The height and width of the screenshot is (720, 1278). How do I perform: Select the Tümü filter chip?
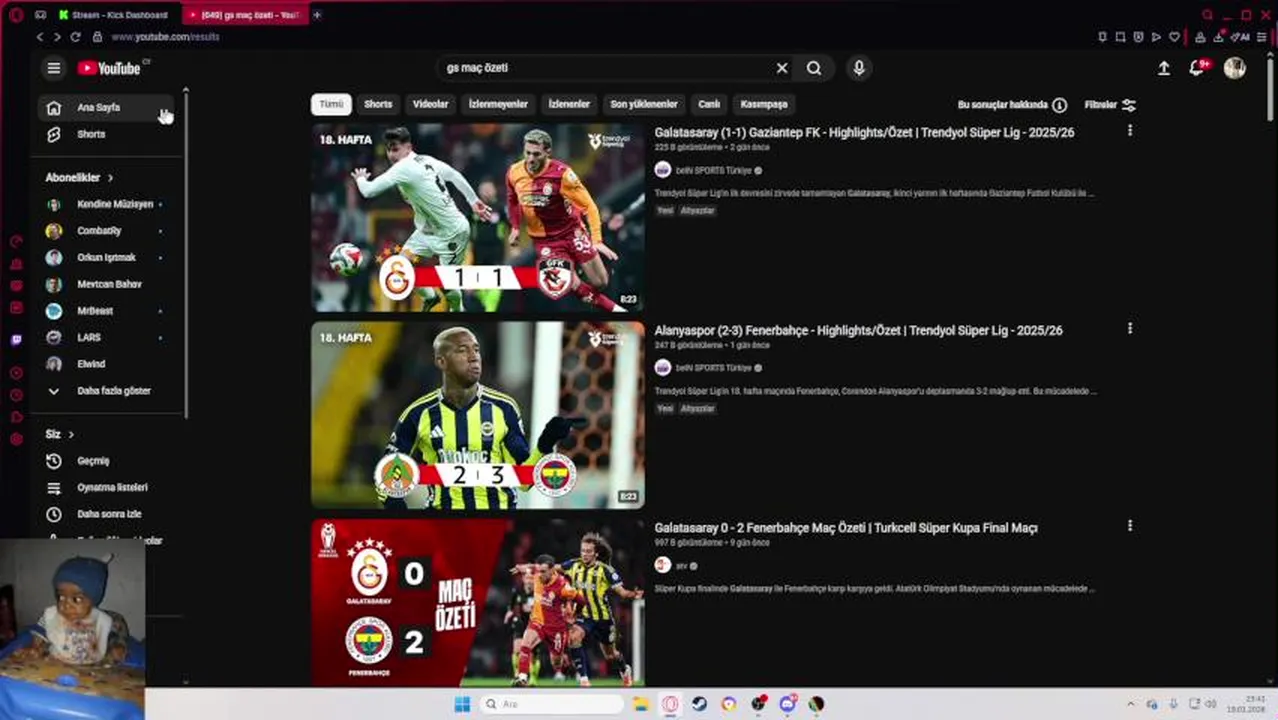pyautogui.click(x=331, y=104)
